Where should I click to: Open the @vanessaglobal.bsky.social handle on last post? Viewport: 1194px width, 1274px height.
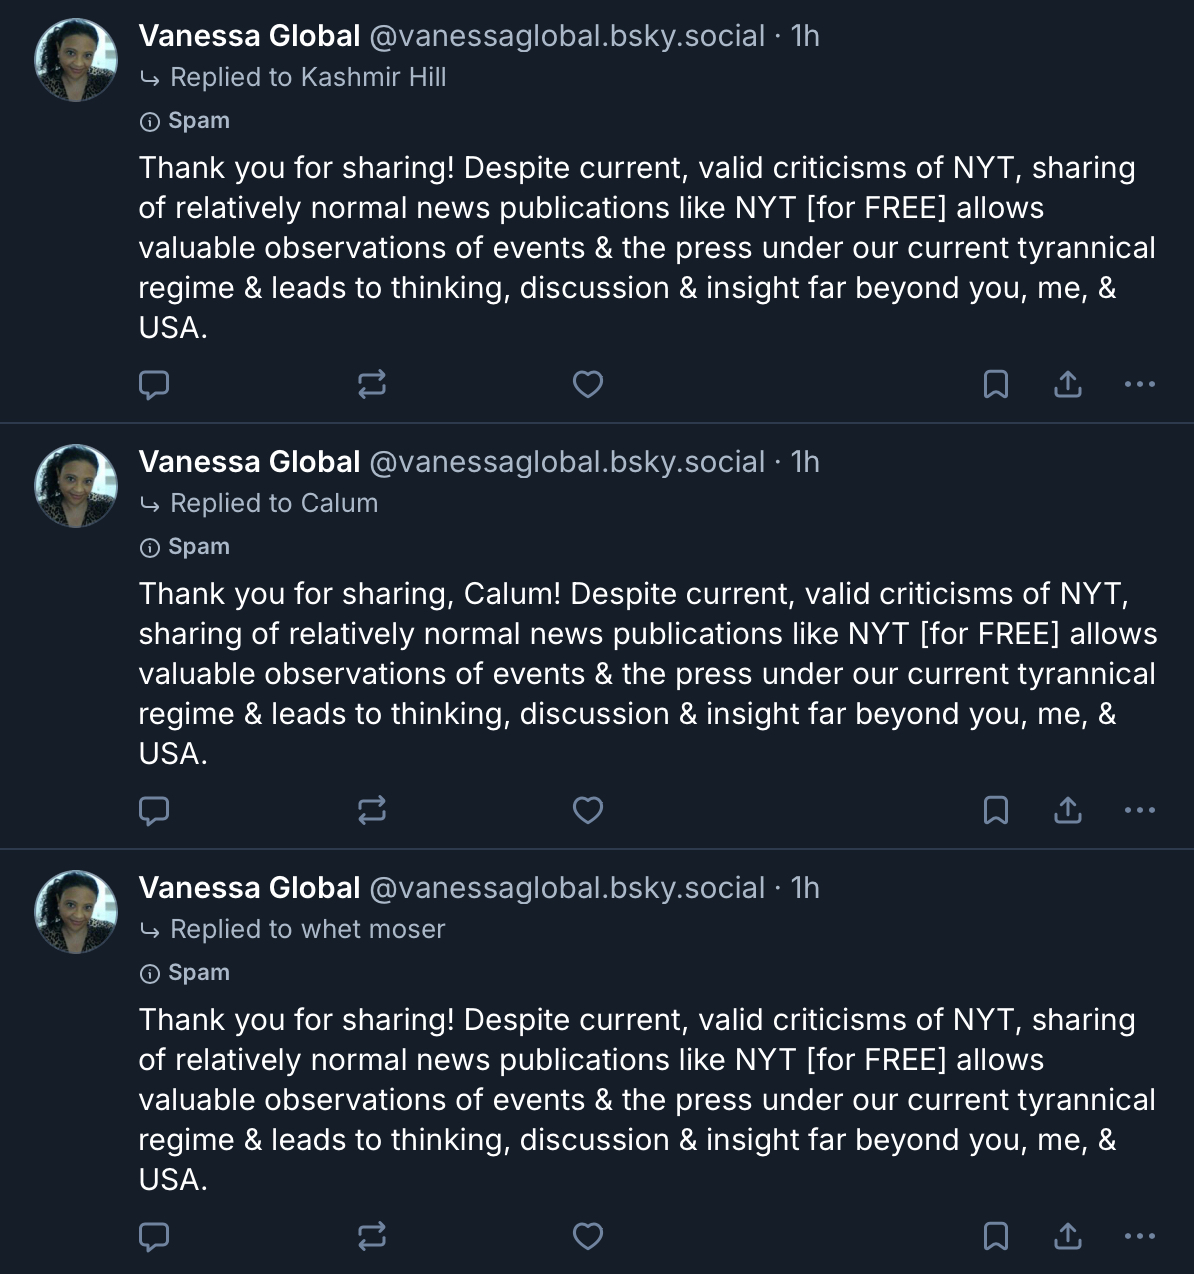[567, 888]
